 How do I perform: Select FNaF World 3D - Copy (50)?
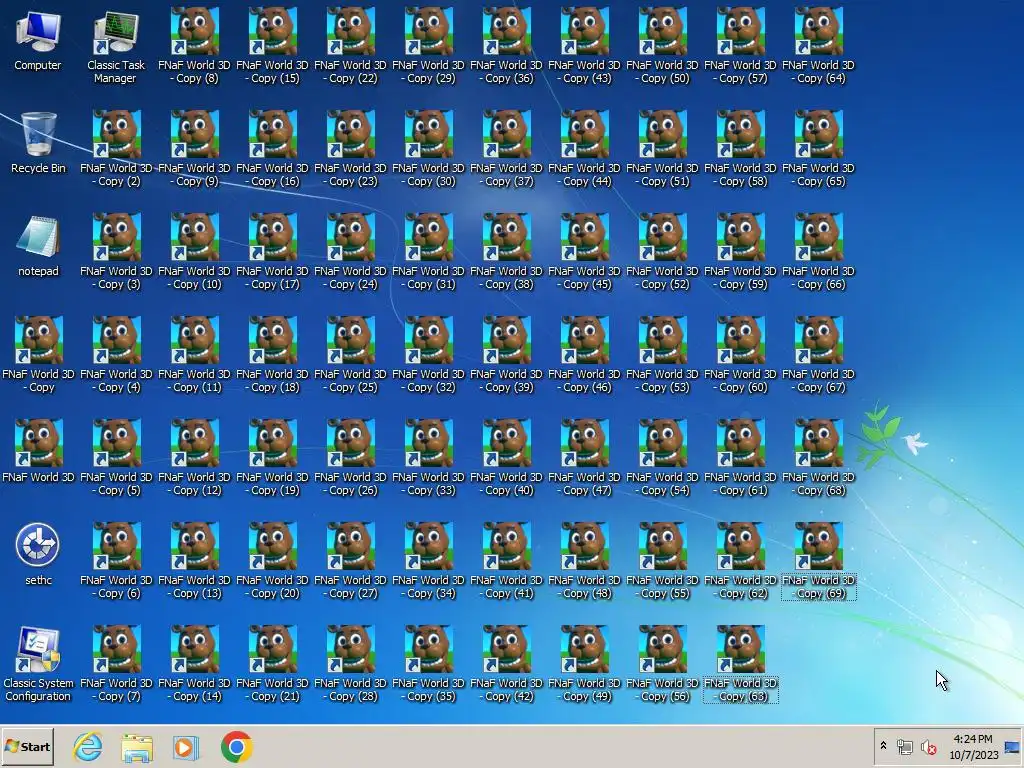pos(662,45)
